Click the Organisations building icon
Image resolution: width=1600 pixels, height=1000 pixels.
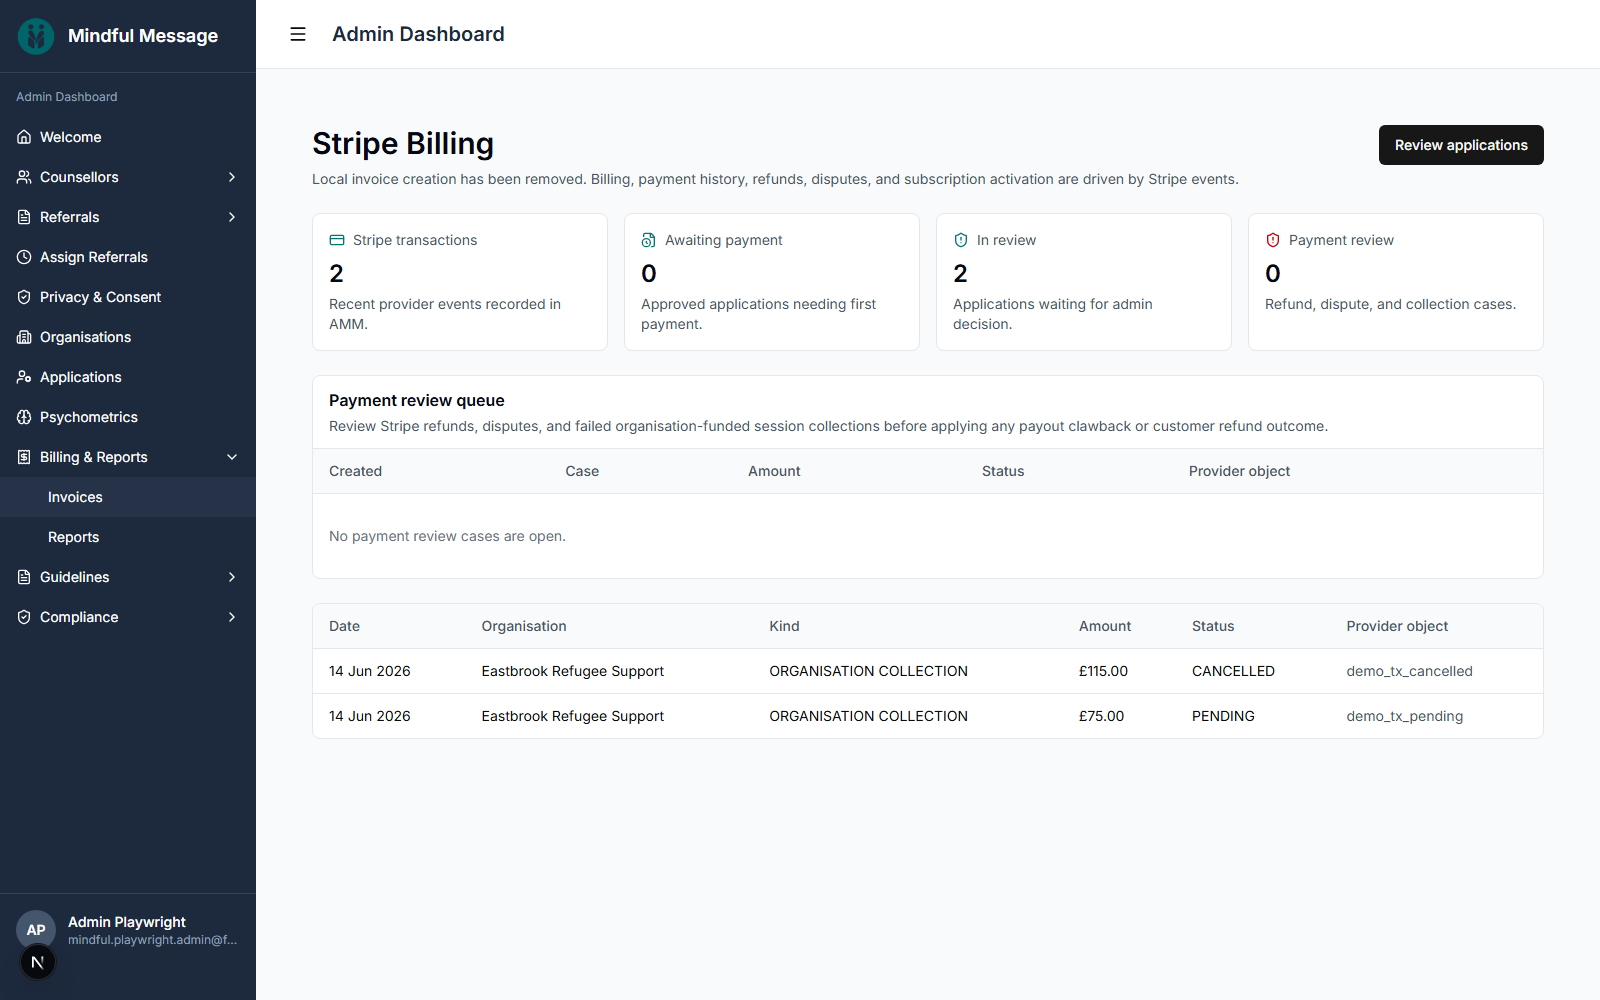(x=24, y=337)
